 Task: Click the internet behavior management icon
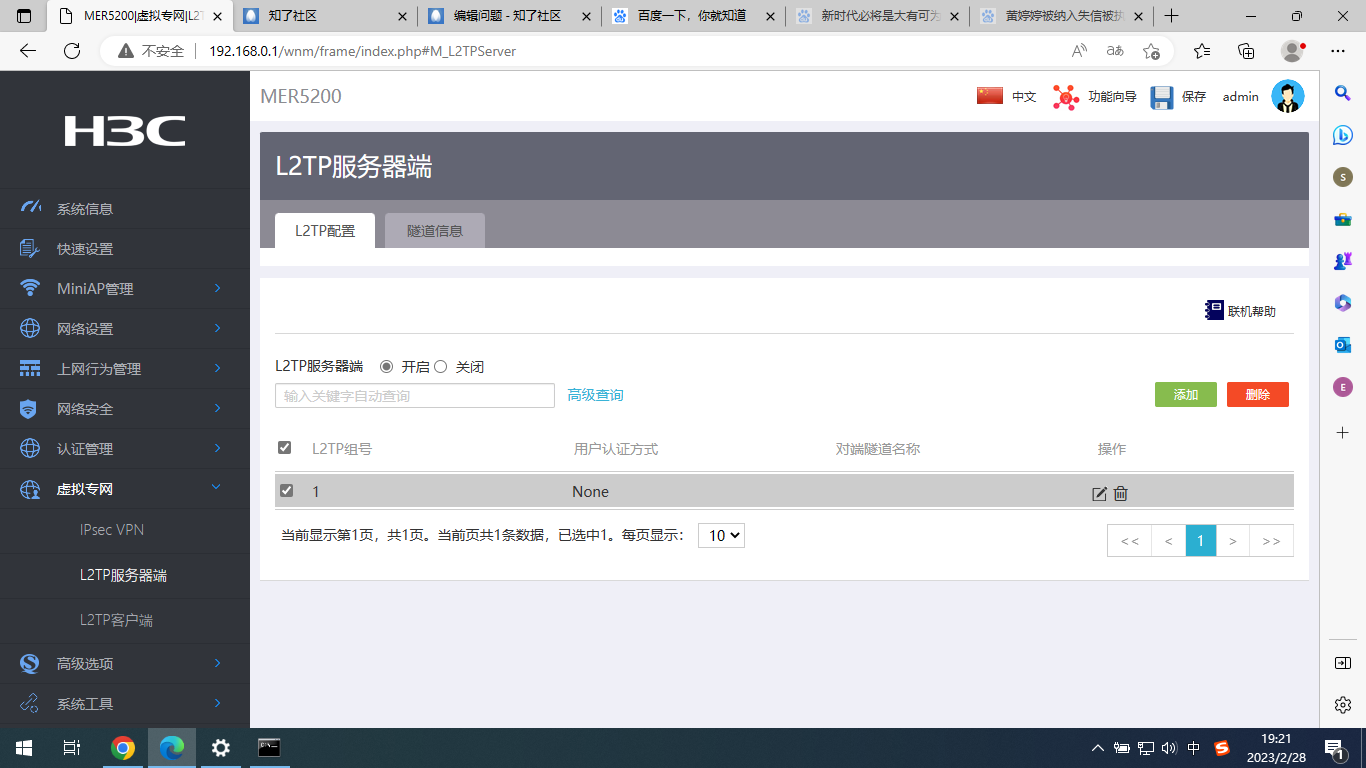coord(30,369)
